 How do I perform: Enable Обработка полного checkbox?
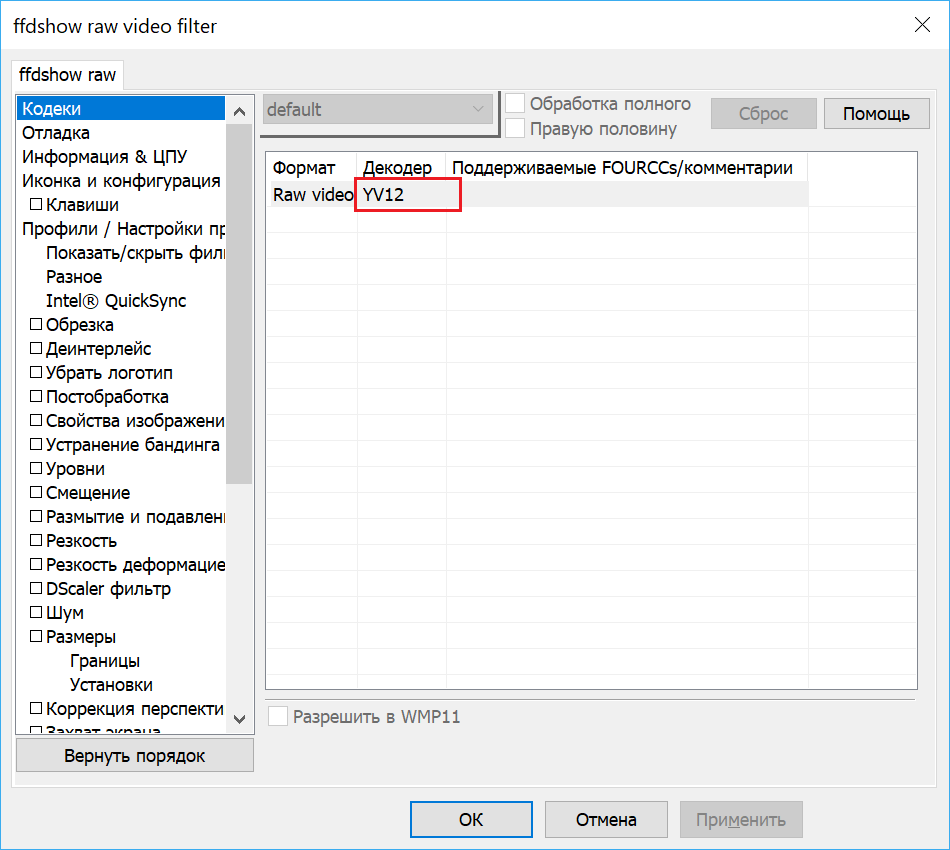pos(516,104)
